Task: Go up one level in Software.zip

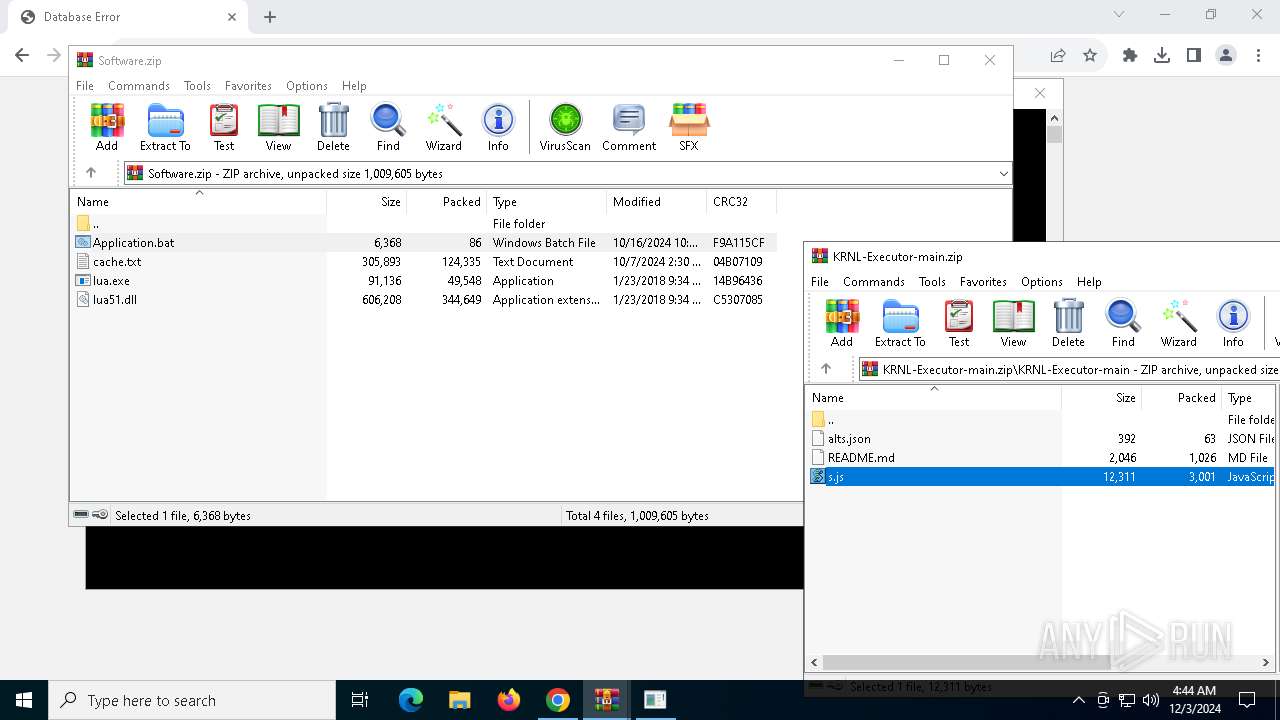Action: point(91,173)
